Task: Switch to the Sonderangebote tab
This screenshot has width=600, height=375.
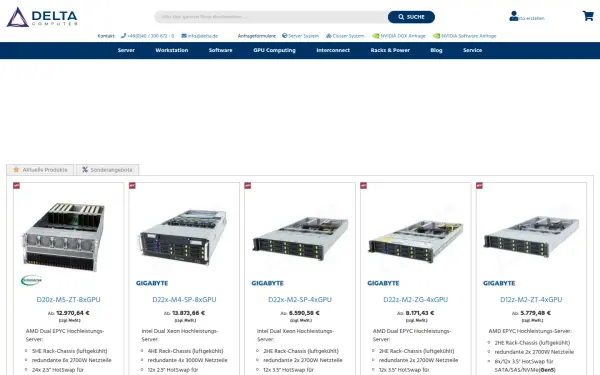Action: [x=108, y=170]
